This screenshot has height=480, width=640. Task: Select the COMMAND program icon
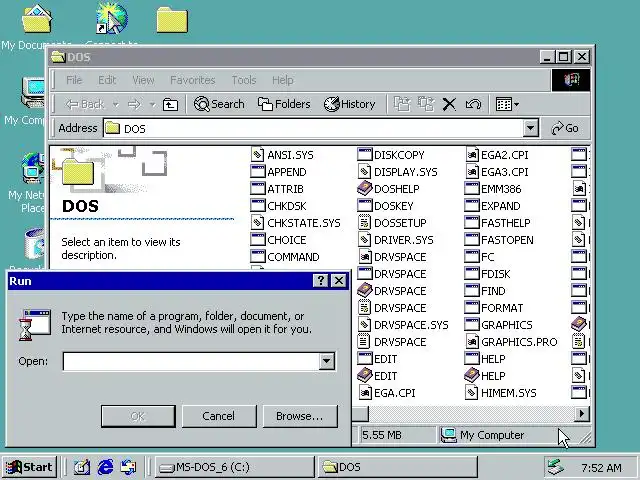click(x=258, y=257)
